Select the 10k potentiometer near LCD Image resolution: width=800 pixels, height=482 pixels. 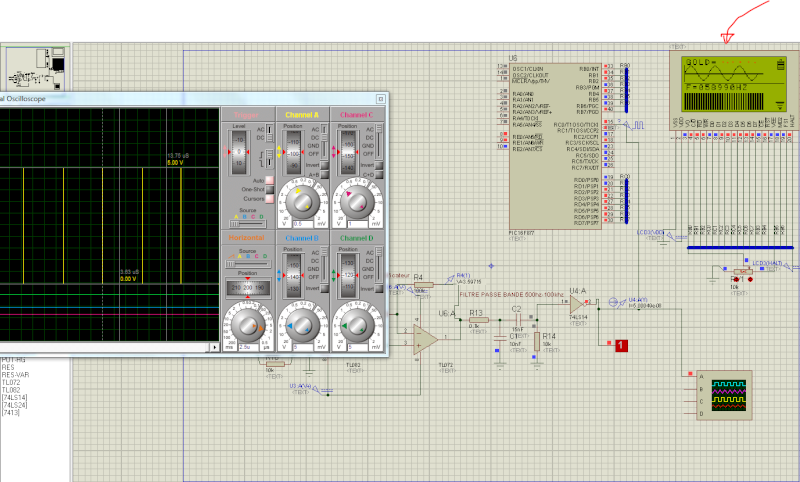click(743, 271)
